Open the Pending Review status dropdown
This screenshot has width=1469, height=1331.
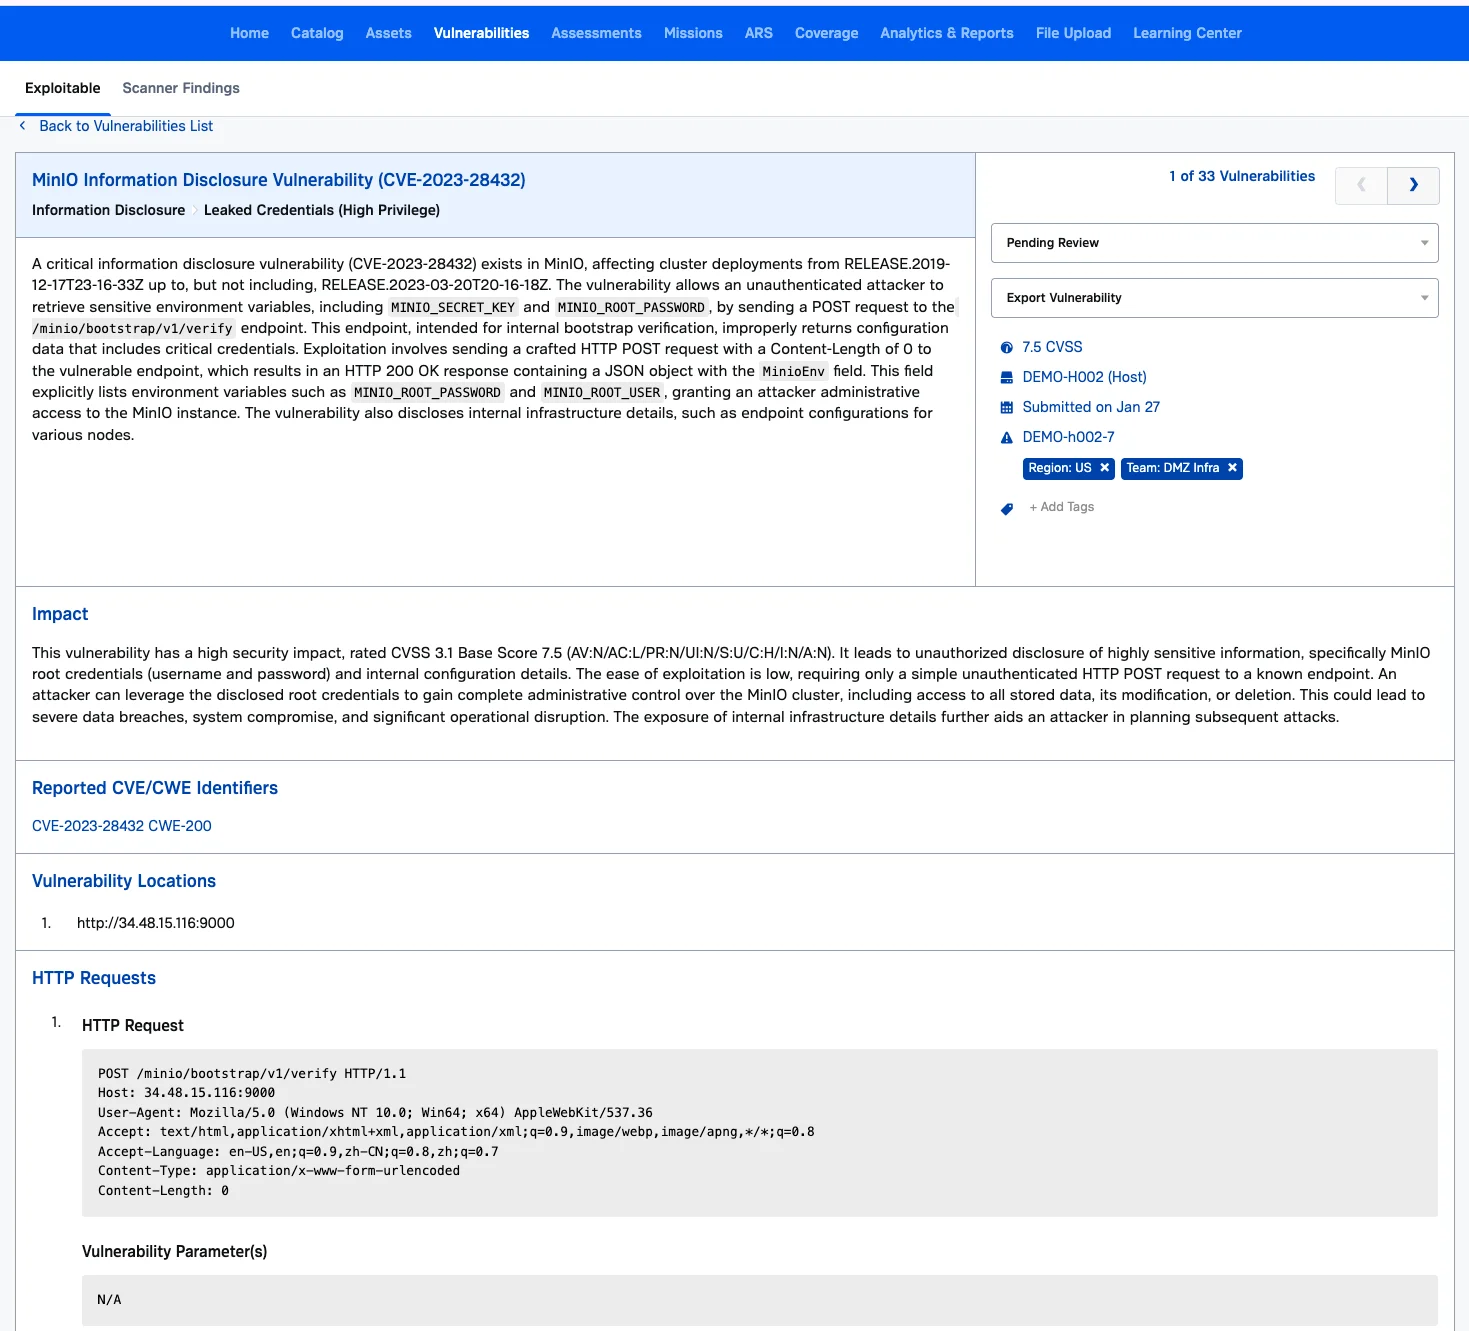click(1214, 243)
